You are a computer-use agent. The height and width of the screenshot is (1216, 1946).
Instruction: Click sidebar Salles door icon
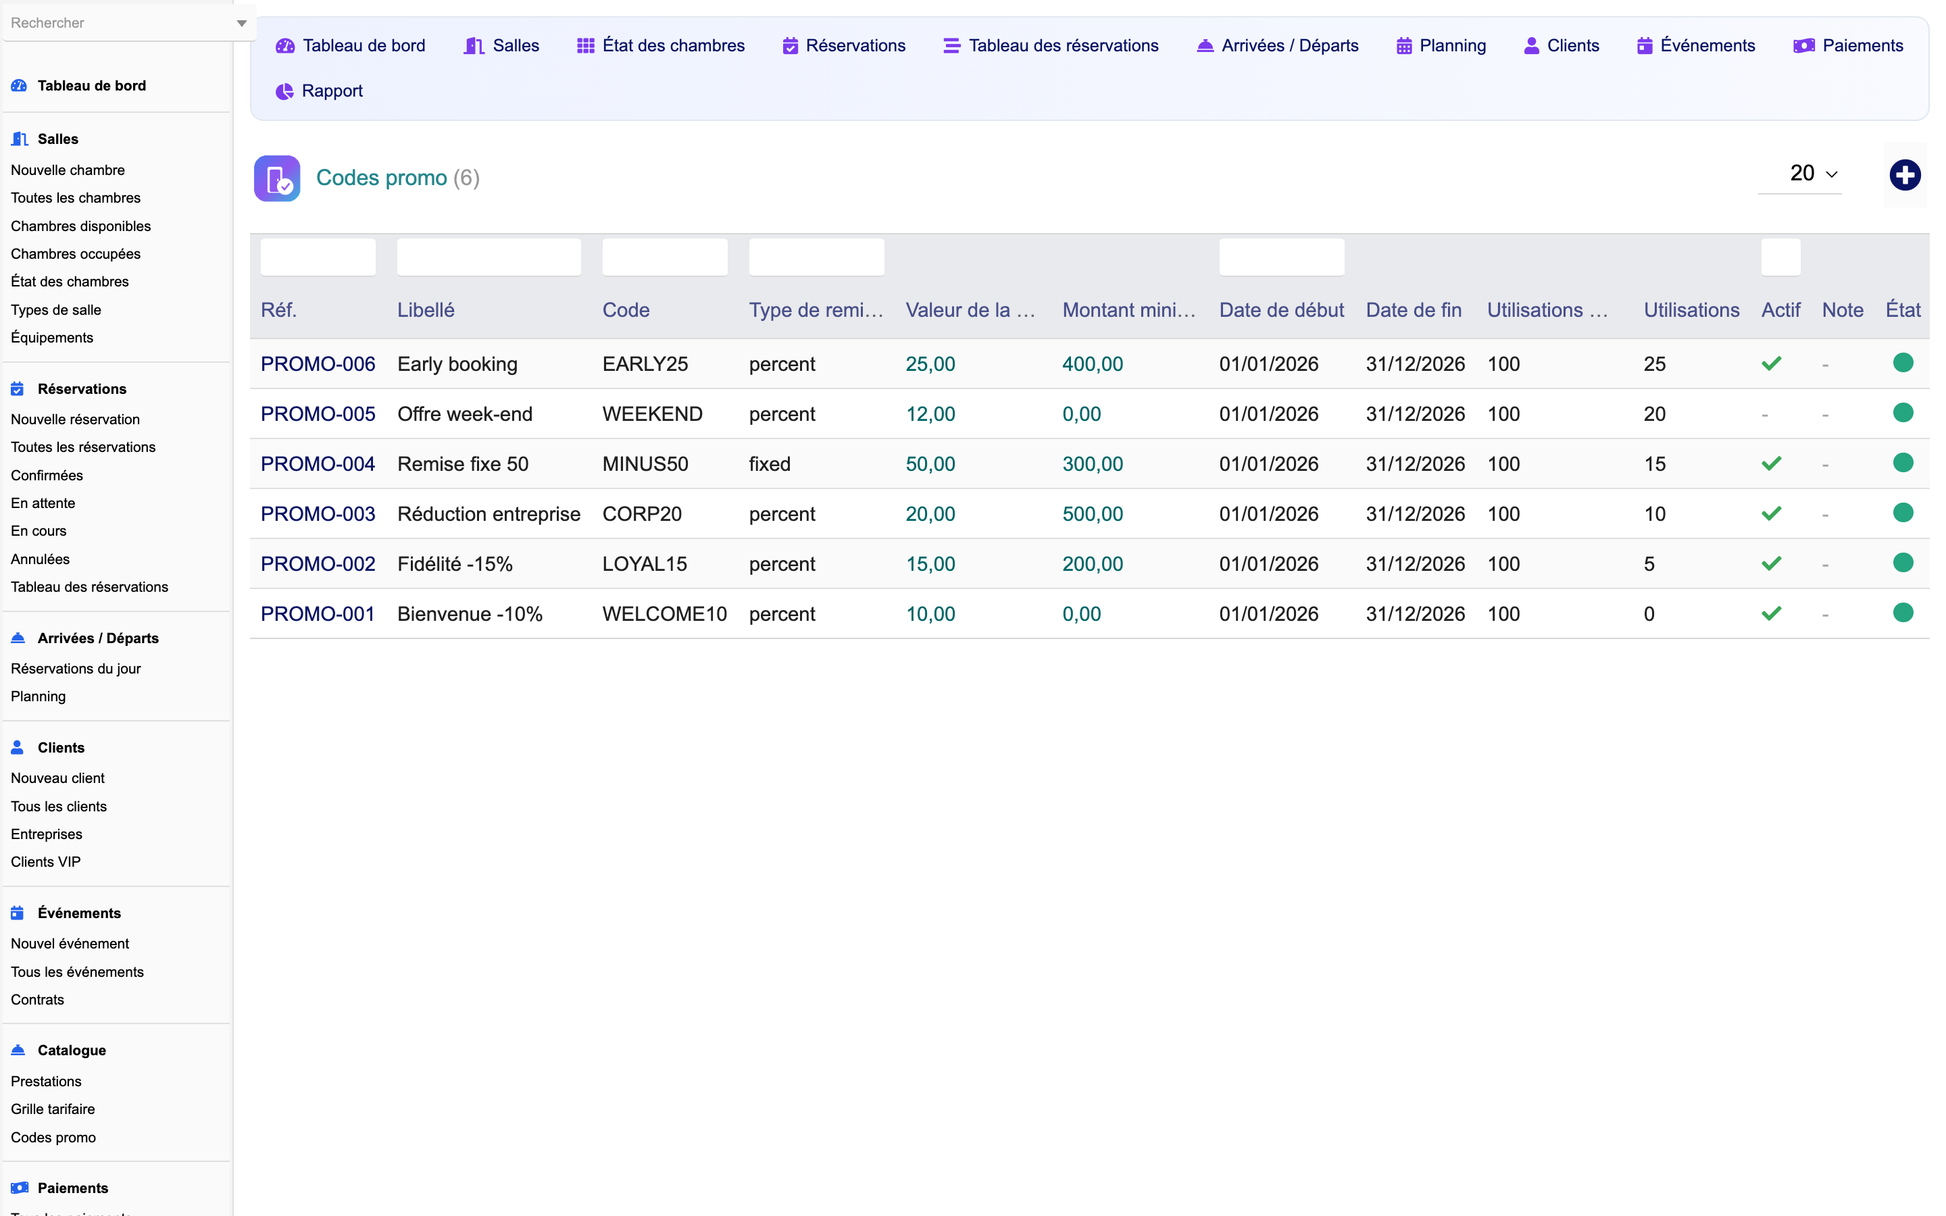(19, 139)
